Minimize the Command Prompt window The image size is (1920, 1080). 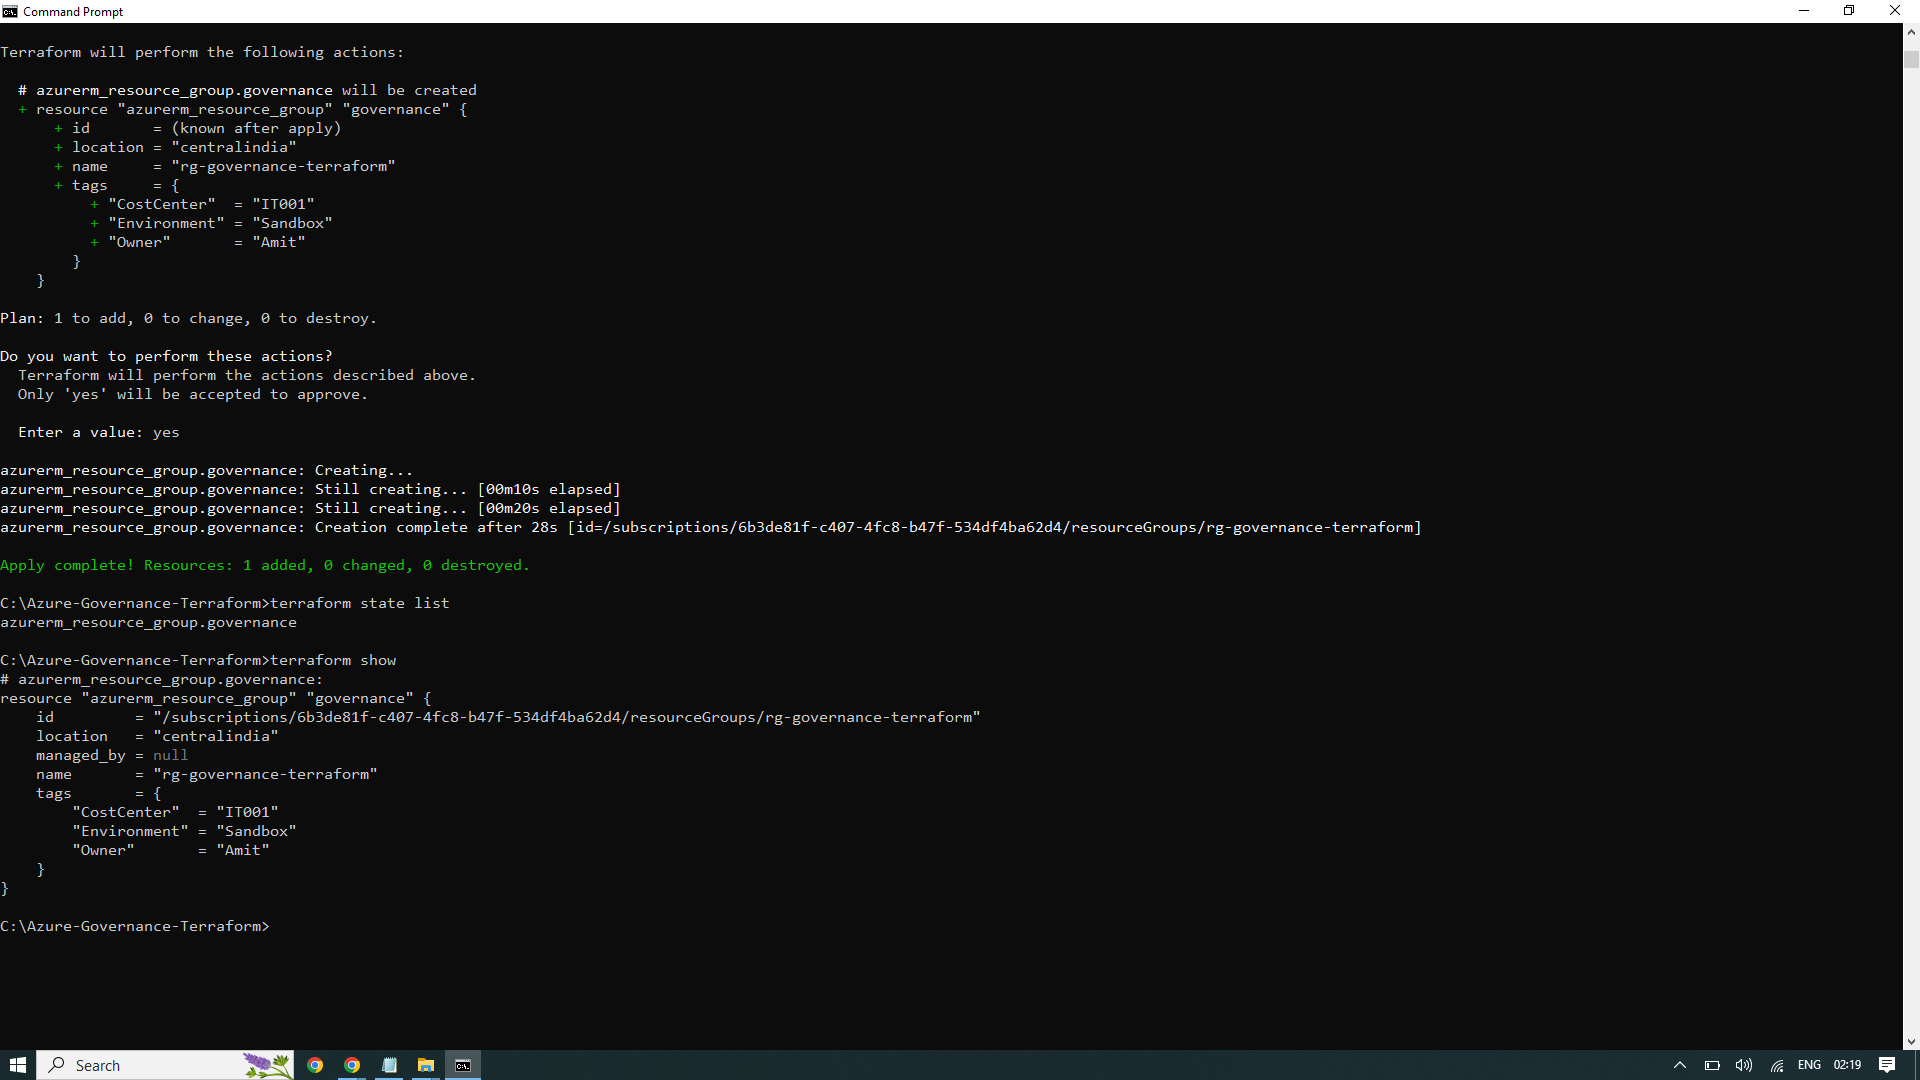[1804, 11]
